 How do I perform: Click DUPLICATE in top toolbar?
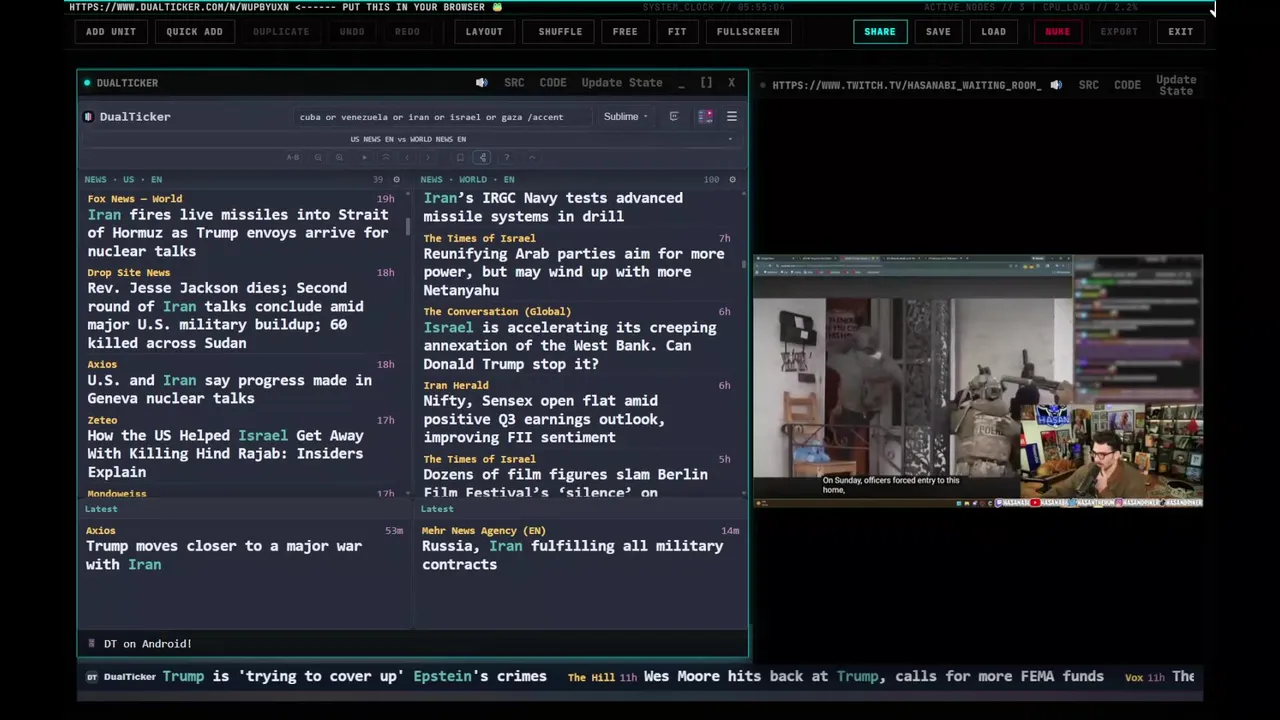click(281, 31)
